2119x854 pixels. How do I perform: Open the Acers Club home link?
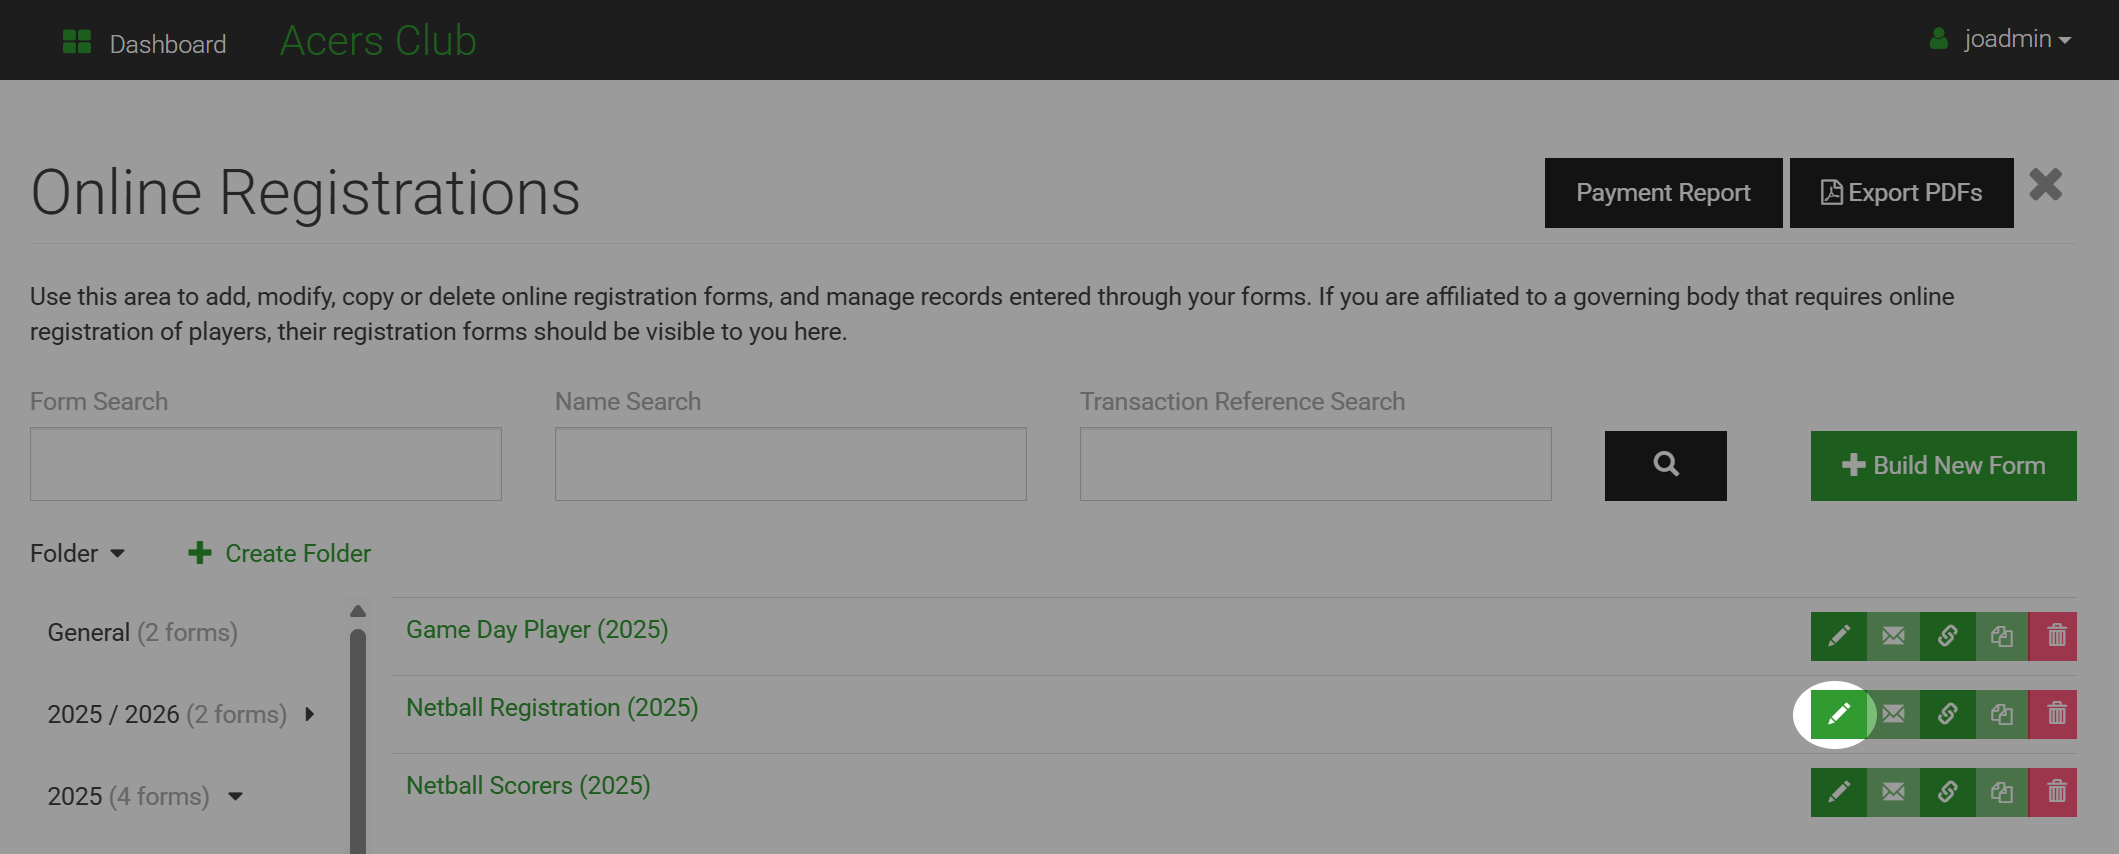[x=378, y=41]
